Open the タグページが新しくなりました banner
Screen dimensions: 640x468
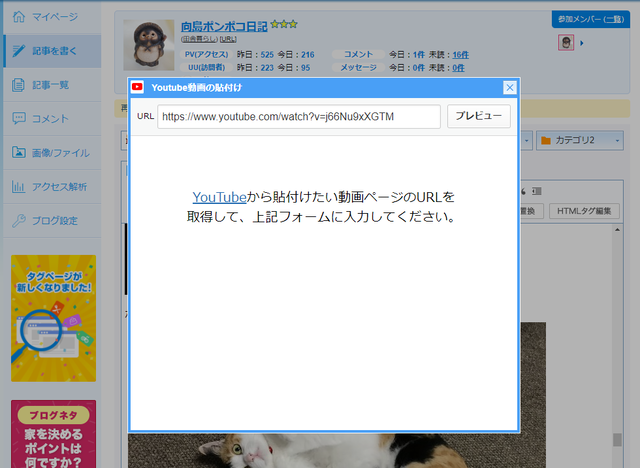coord(53,318)
